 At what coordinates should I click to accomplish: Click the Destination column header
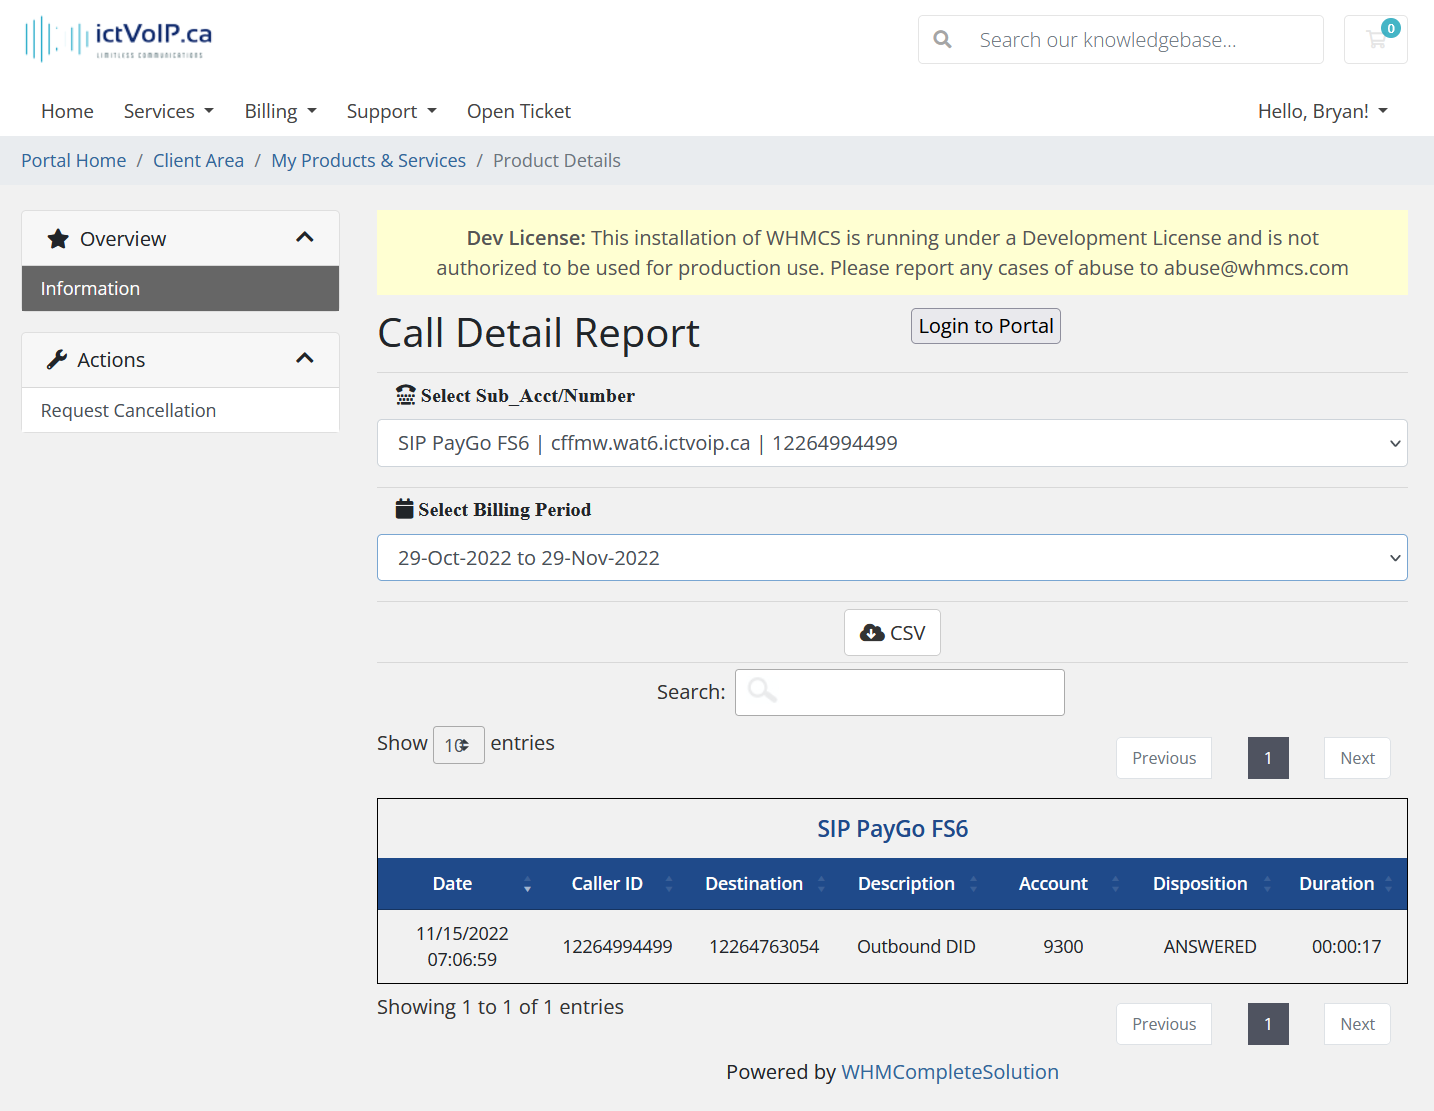pyautogui.click(x=754, y=884)
